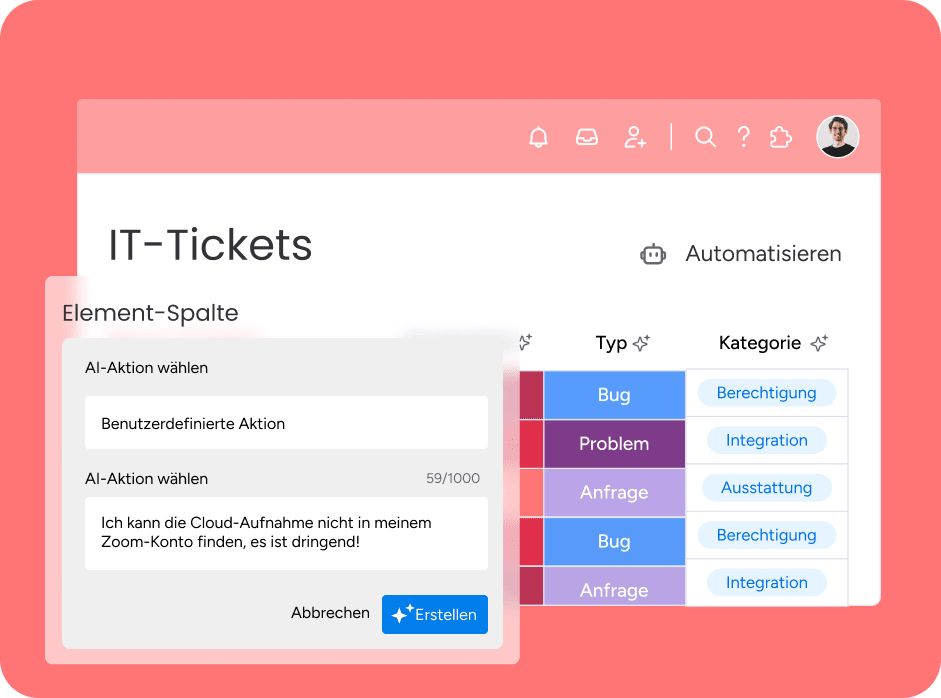The height and width of the screenshot is (698, 941).
Task: Open help via the question mark icon
Action: tap(744, 137)
